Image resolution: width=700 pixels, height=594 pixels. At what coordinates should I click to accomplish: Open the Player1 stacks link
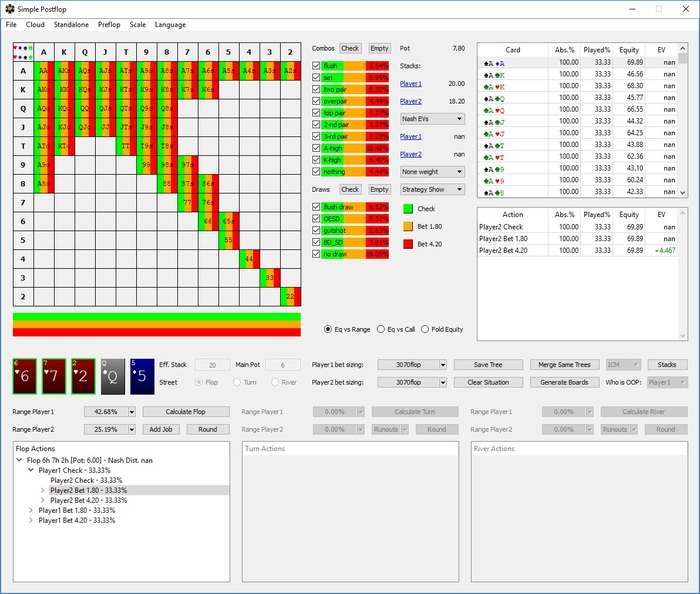tap(411, 83)
